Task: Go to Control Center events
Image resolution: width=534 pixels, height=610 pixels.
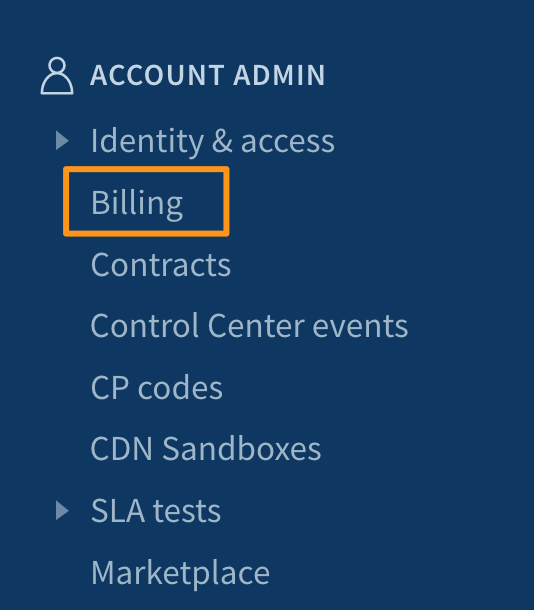Action: pyautogui.click(x=249, y=326)
